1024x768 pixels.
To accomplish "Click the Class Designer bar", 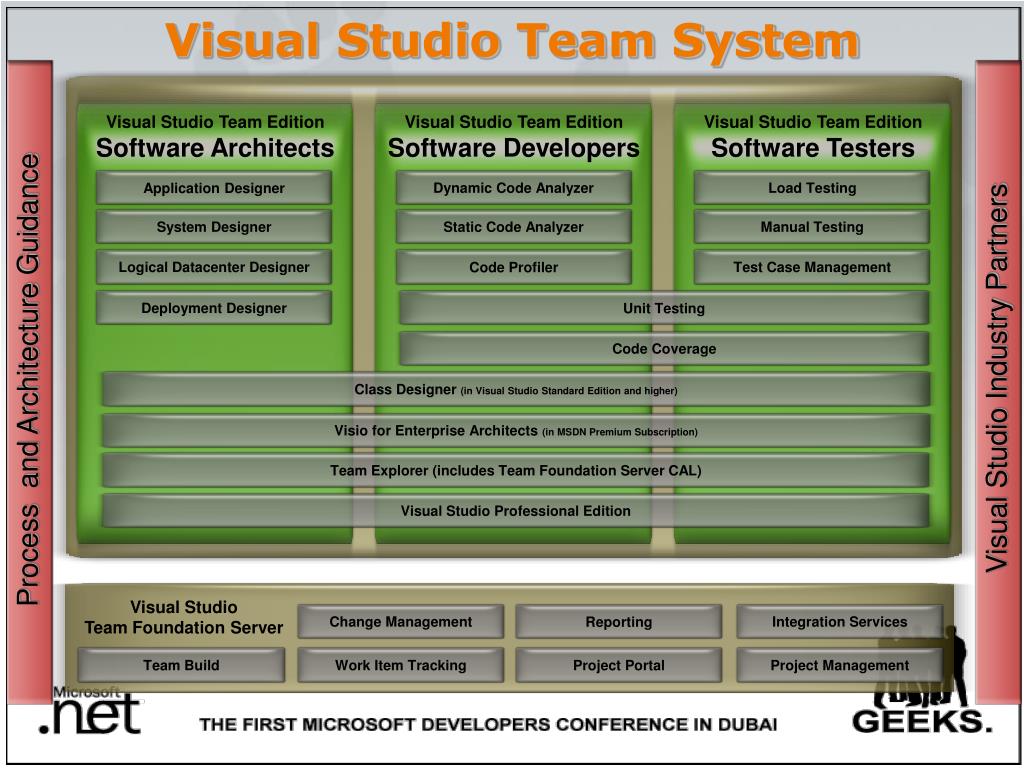I will pyautogui.click(x=516, y=390).
